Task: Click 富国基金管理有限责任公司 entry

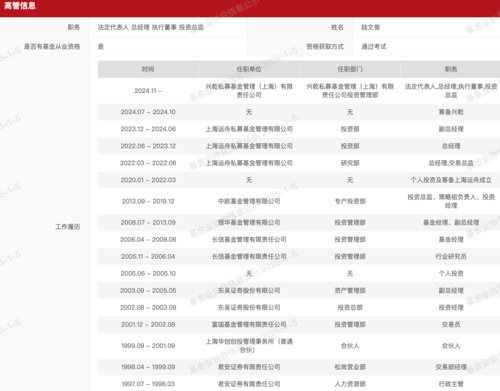Action: point(249,324)
